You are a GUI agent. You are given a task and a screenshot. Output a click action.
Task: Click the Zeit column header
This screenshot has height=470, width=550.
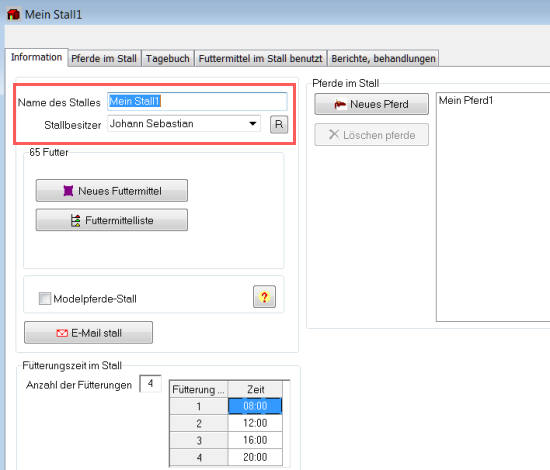pyautogui.click(x=255, y=389)
